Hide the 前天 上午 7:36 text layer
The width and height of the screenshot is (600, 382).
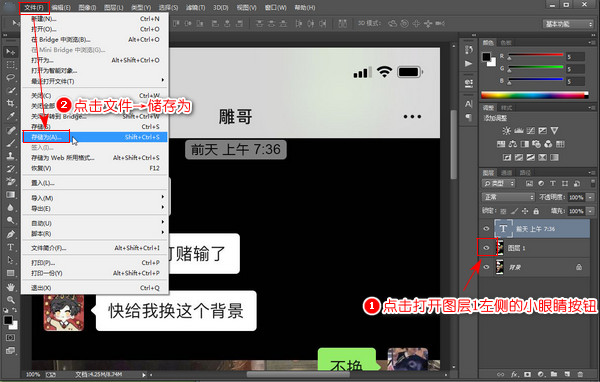tap(486, 229)
